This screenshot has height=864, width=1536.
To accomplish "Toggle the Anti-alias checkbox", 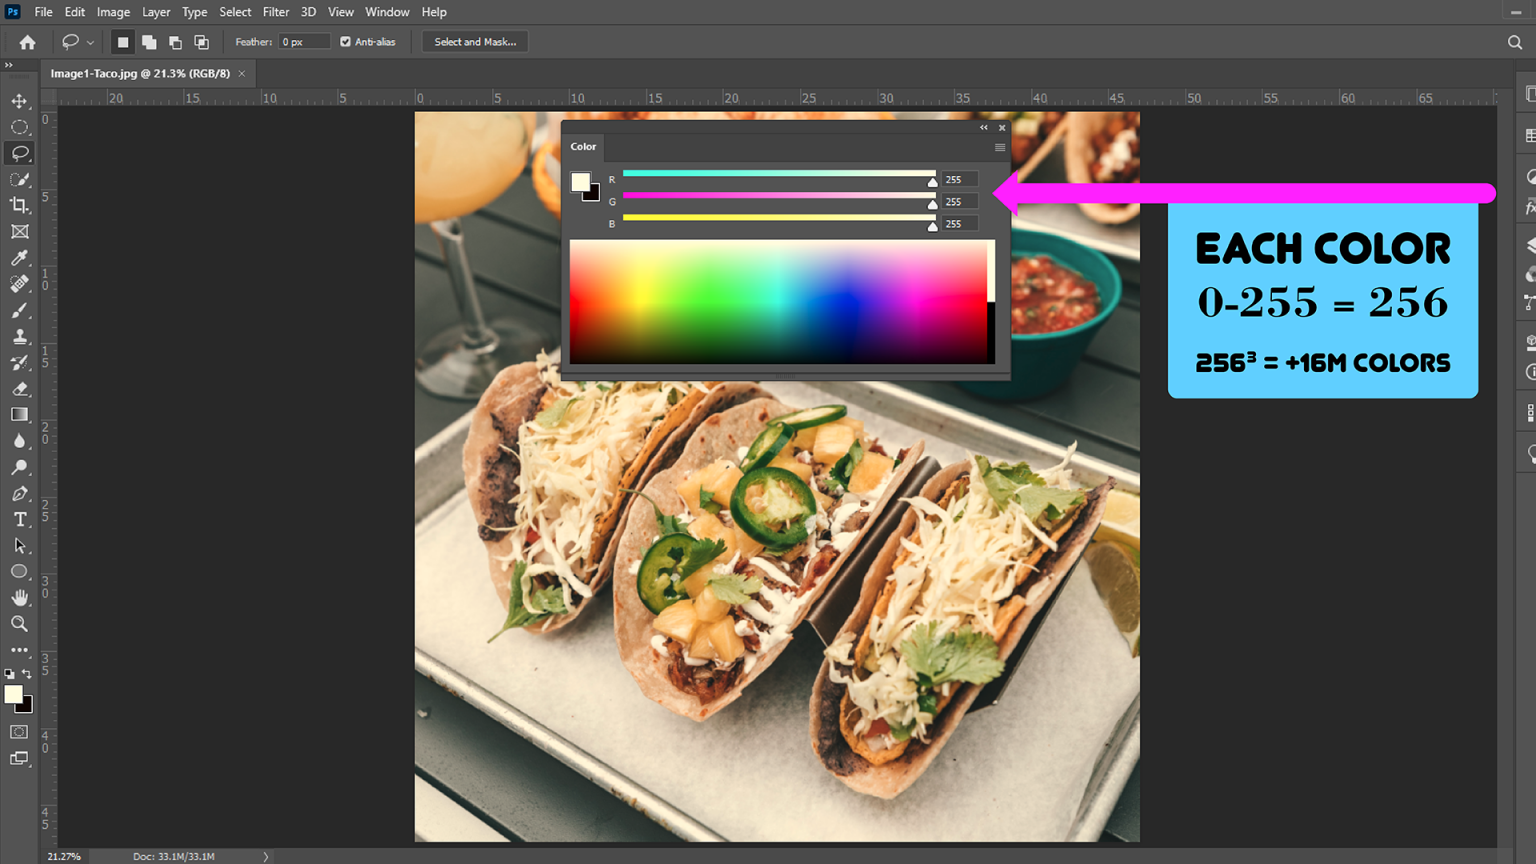I will click(346, 42).
